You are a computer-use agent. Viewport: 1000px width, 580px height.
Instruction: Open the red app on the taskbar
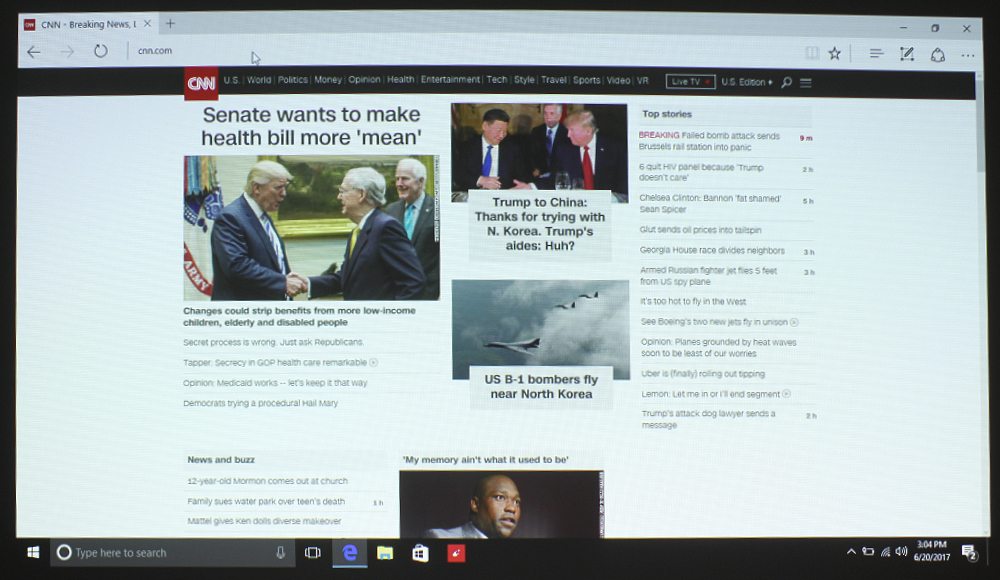point(456,553)
